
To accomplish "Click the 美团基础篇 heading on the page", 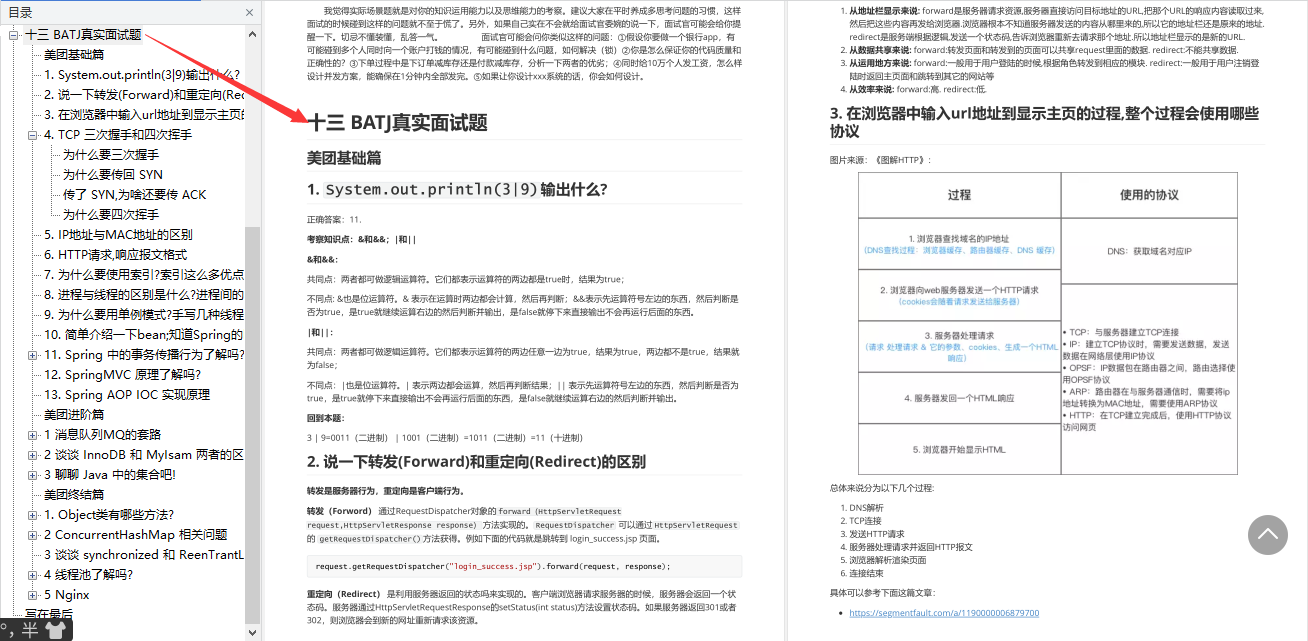I will (x=344, y=158).
